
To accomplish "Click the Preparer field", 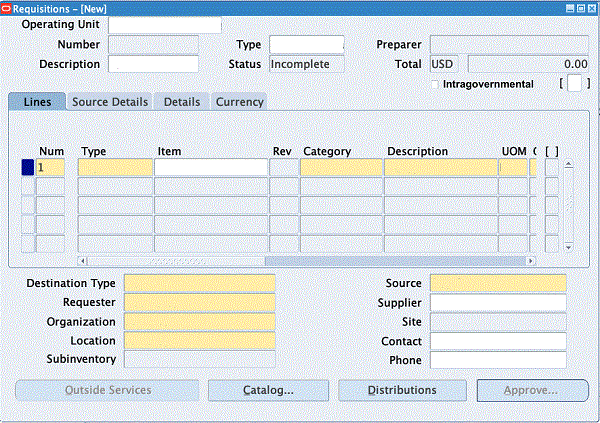I will (x=509, y=45).
